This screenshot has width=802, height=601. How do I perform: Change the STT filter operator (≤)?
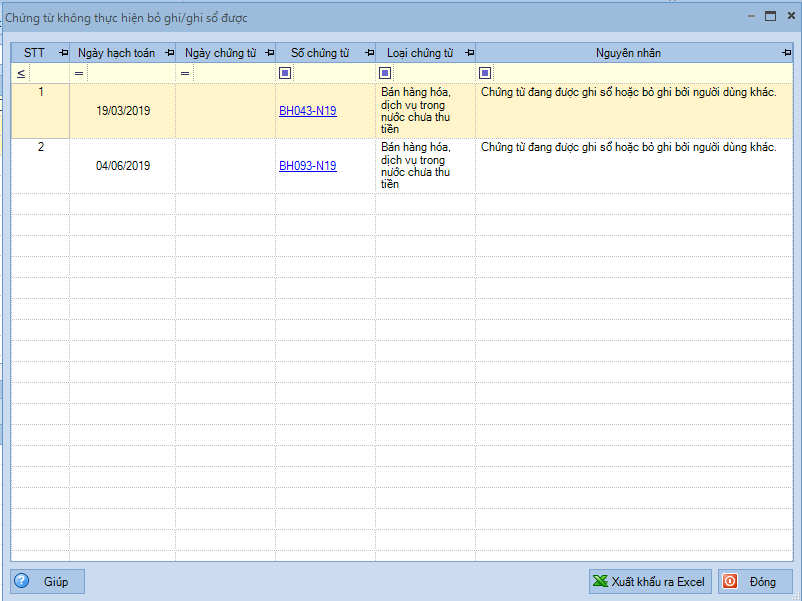point(21,73)
